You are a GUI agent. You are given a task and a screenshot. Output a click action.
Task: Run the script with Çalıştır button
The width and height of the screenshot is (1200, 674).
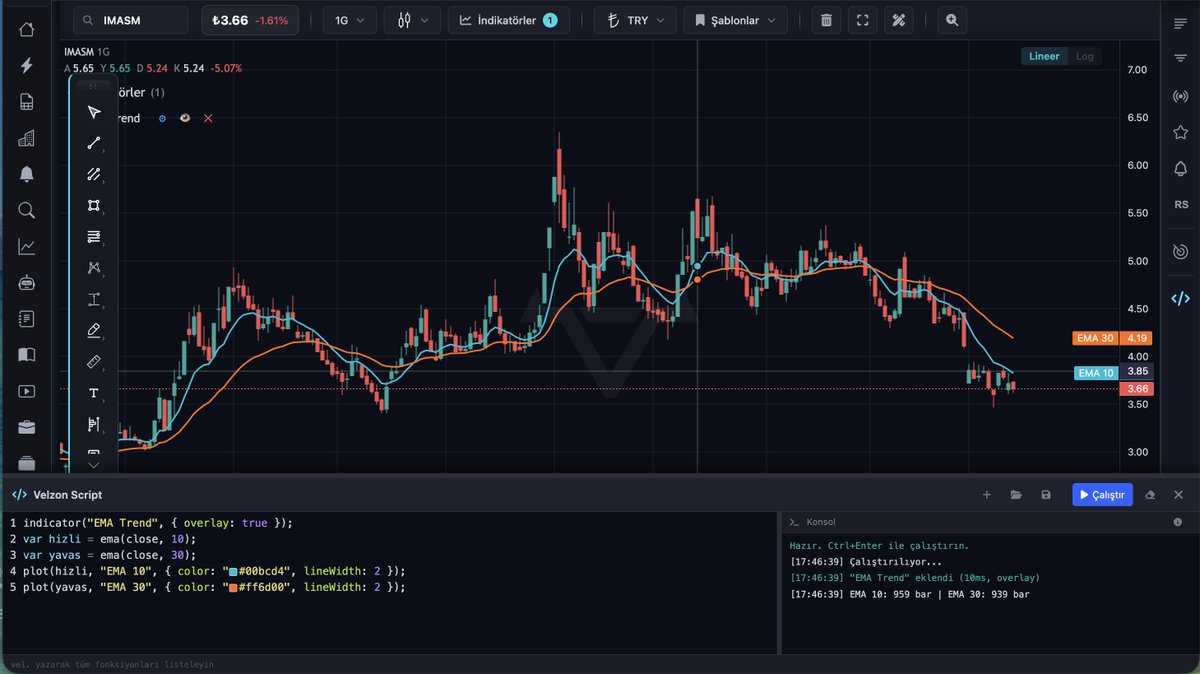(1102, 494)
